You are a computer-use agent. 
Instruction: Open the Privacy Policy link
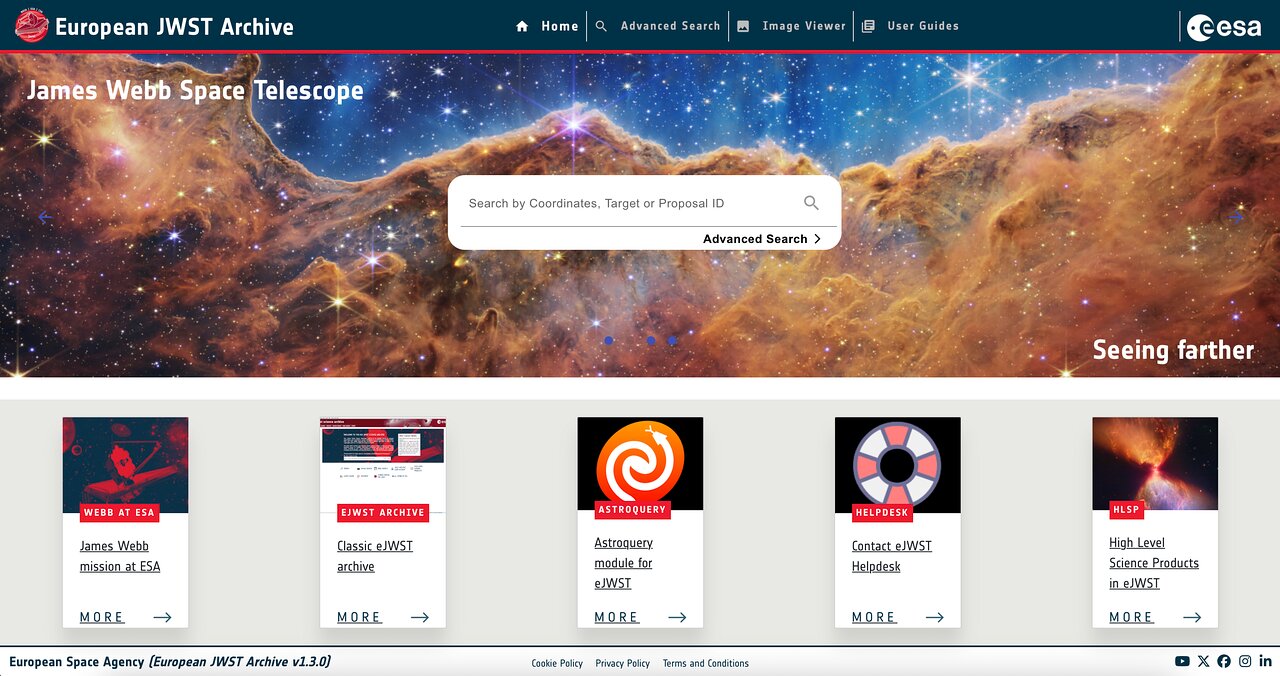tap(622, 663)
